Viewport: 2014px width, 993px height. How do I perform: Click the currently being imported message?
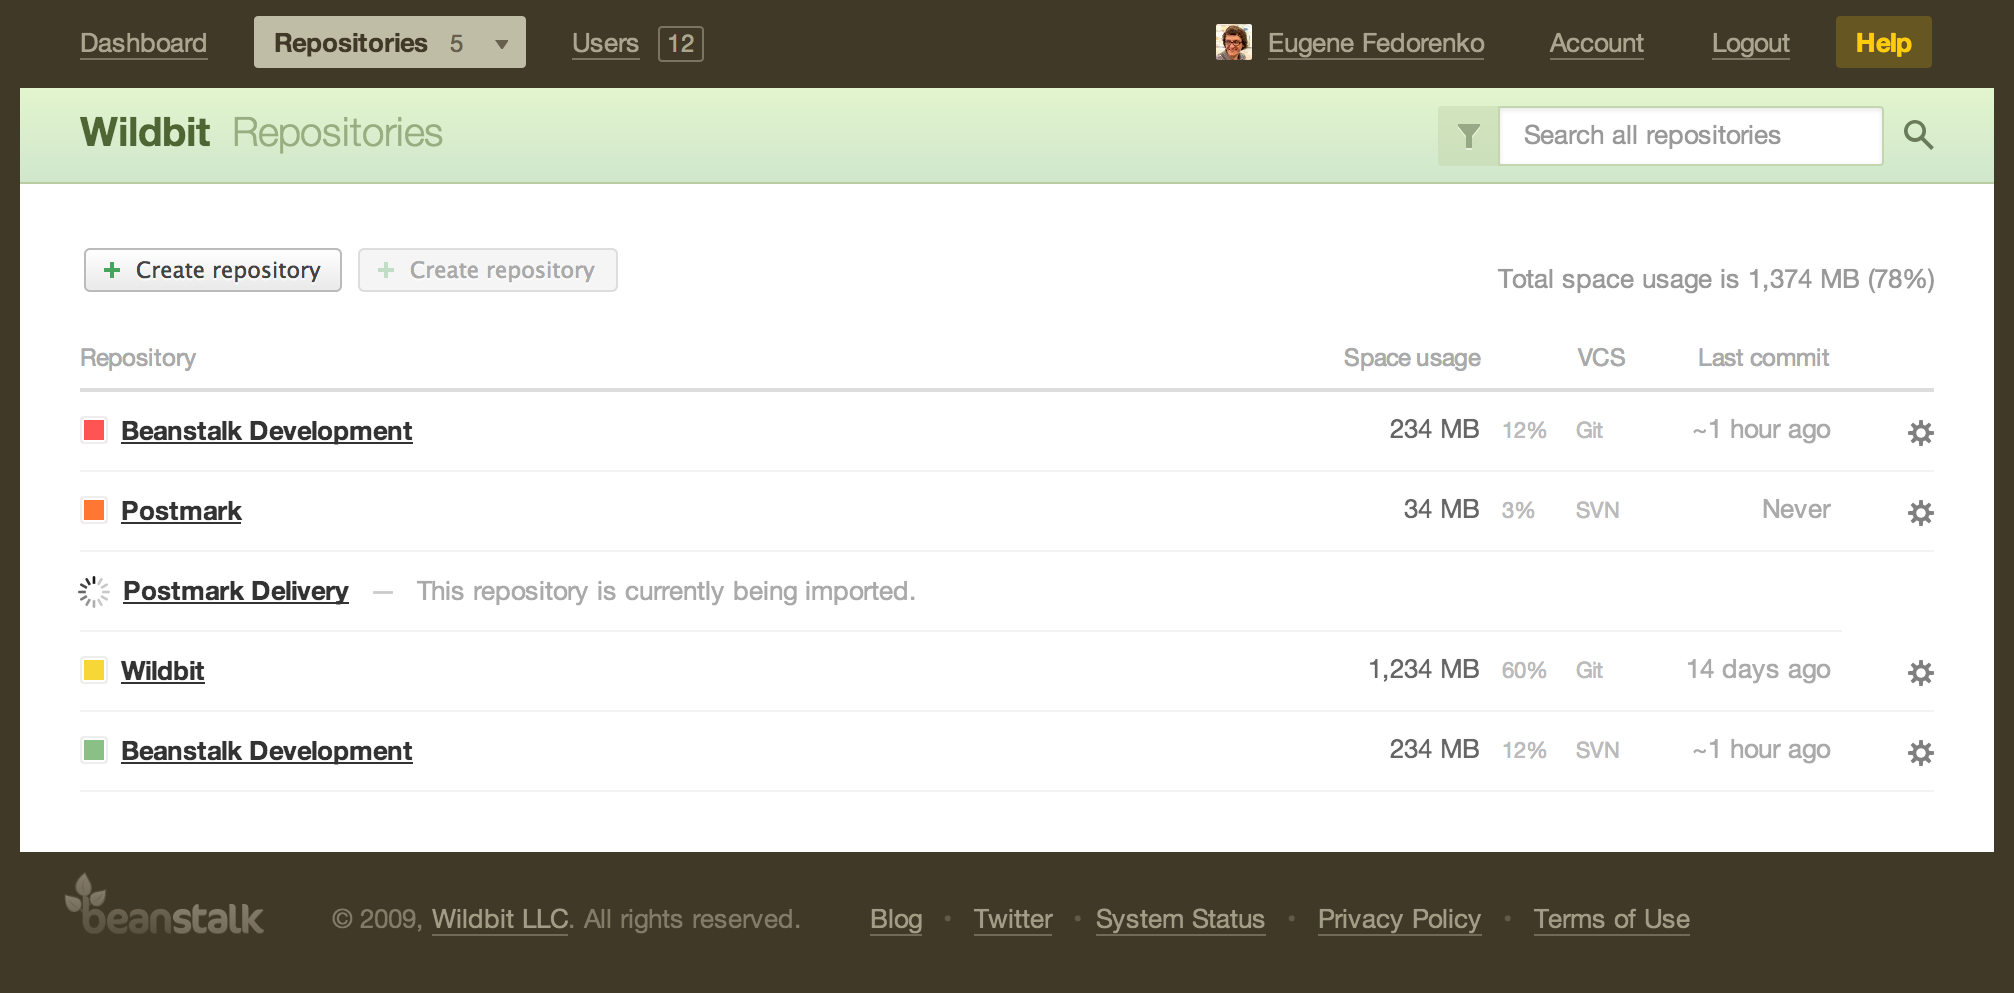(666, 591)
